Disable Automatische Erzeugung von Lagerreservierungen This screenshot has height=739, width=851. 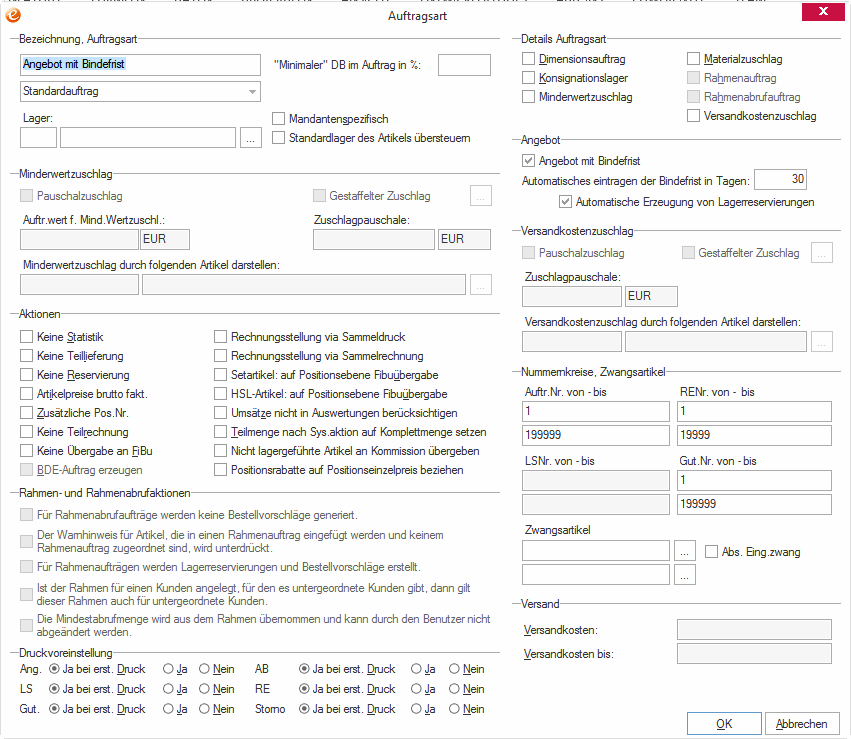pyautogui.click(x=565, y=202)
